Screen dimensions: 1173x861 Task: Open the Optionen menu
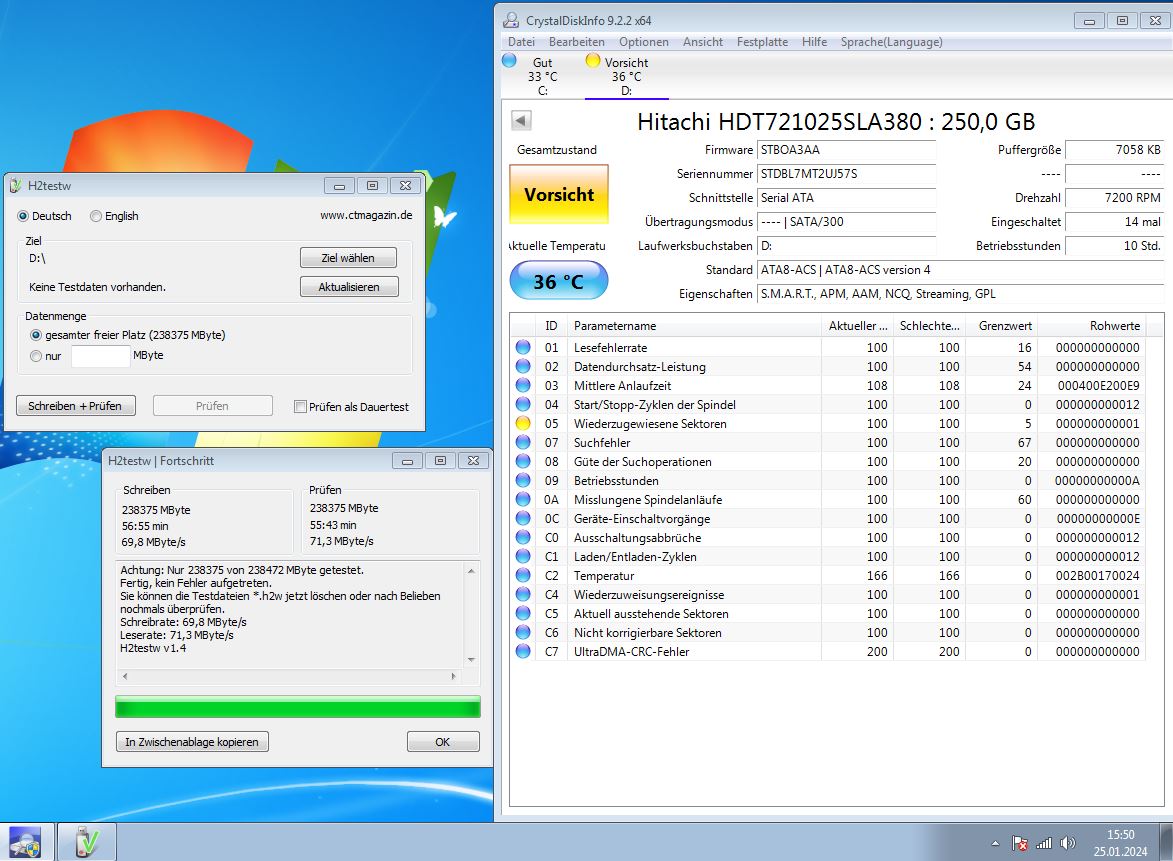tap(643, 42)
